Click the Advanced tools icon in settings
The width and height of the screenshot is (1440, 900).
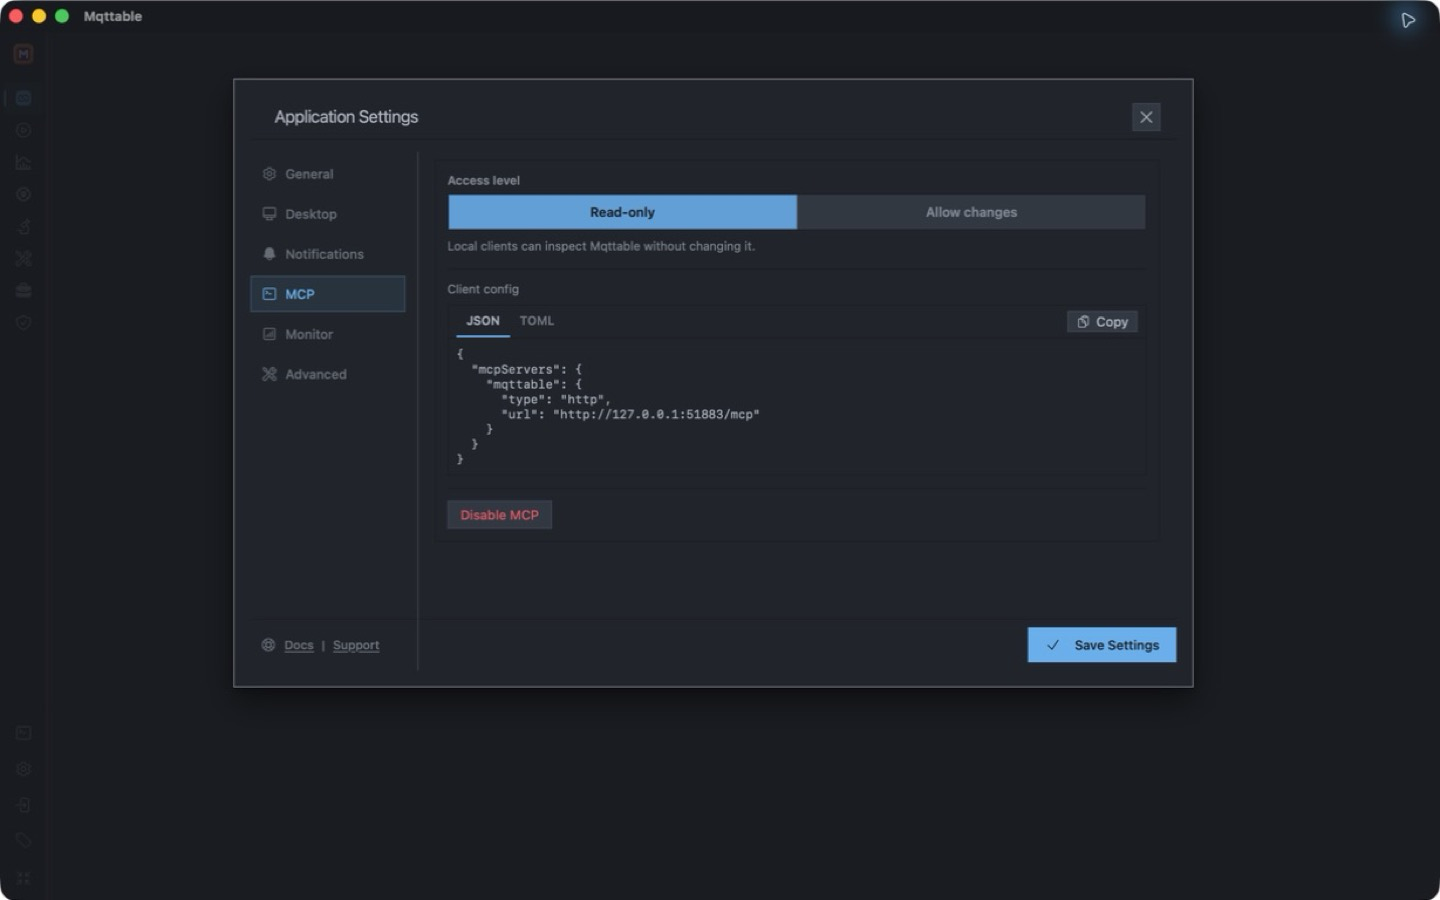pos(269,374)
